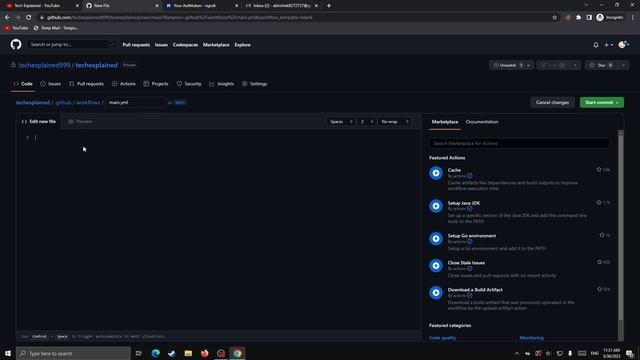Select the Edit new file tab
Viewport: 640px width, 360px height.
click(x=39, y=122)
